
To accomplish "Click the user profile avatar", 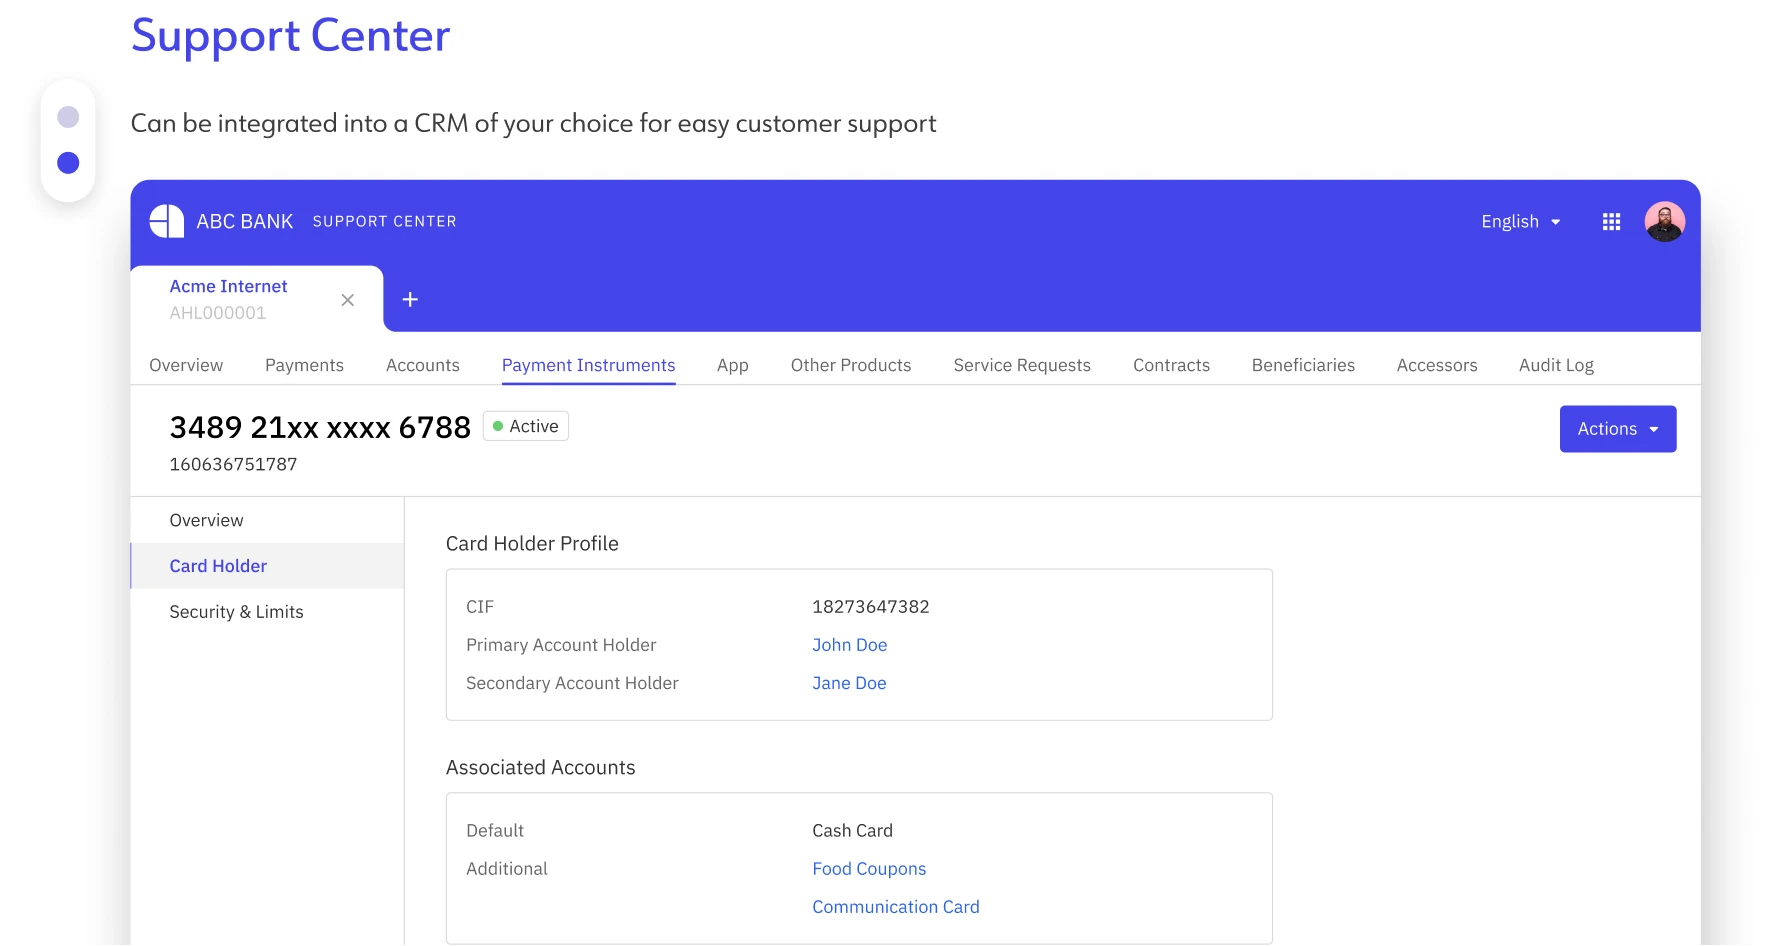I will (1664, 222).
